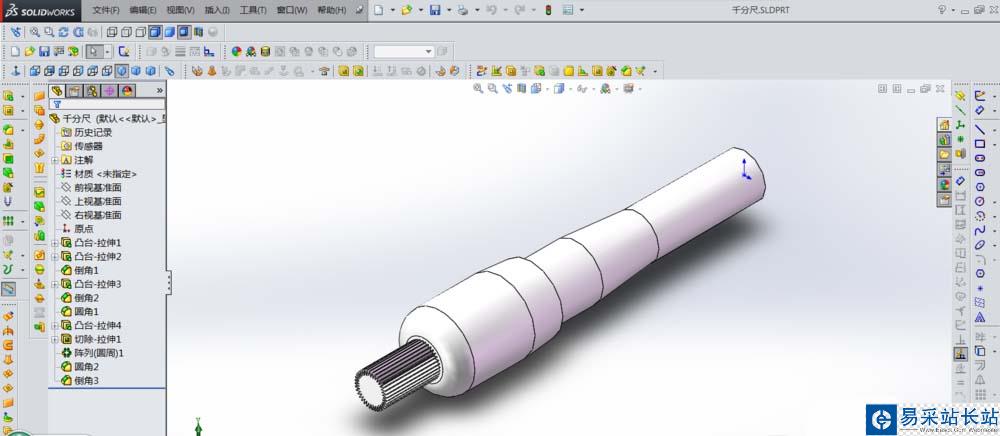Click the filter funnel icon in feature tree
The image size is (1000, 436).
pos(57,104)
